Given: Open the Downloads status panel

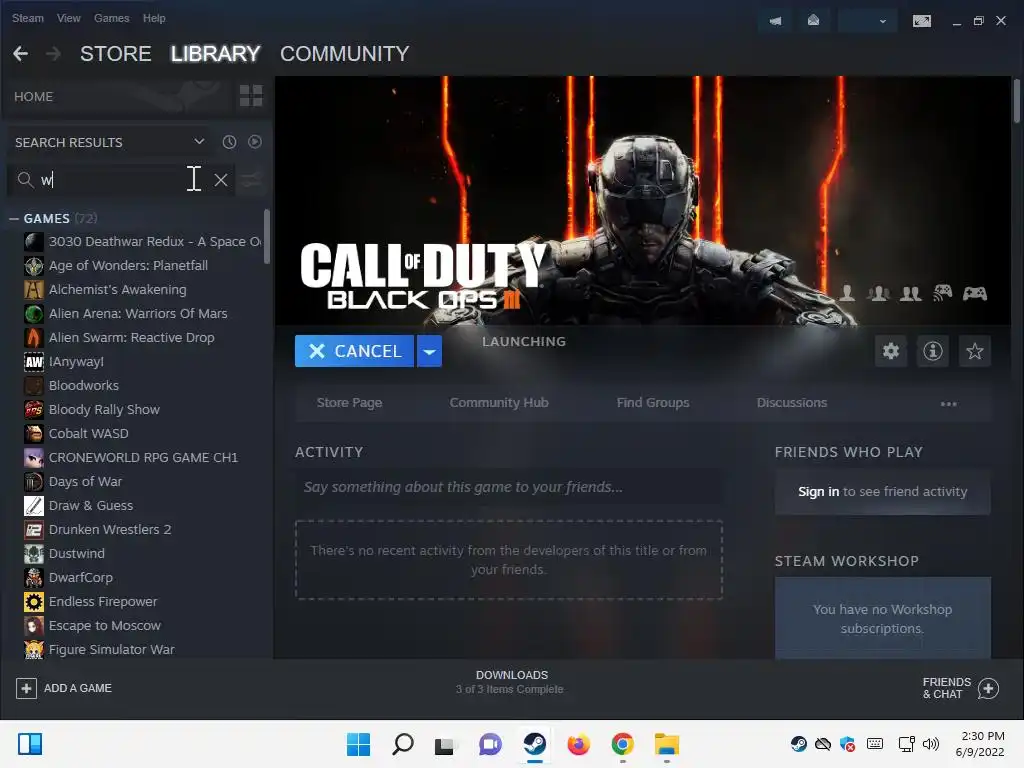Looking at the screenshot, I should pyautogui.click(x=511, y=682).
